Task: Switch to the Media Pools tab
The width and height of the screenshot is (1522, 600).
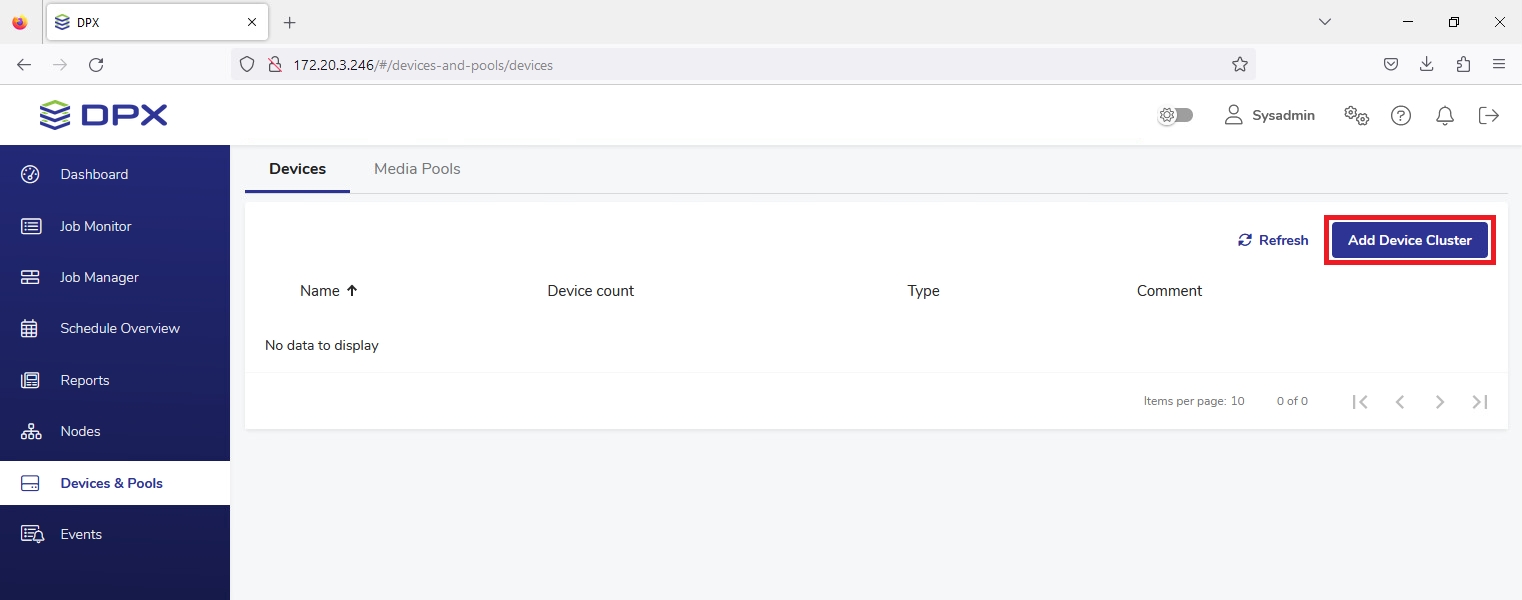Action: point(417,169)
